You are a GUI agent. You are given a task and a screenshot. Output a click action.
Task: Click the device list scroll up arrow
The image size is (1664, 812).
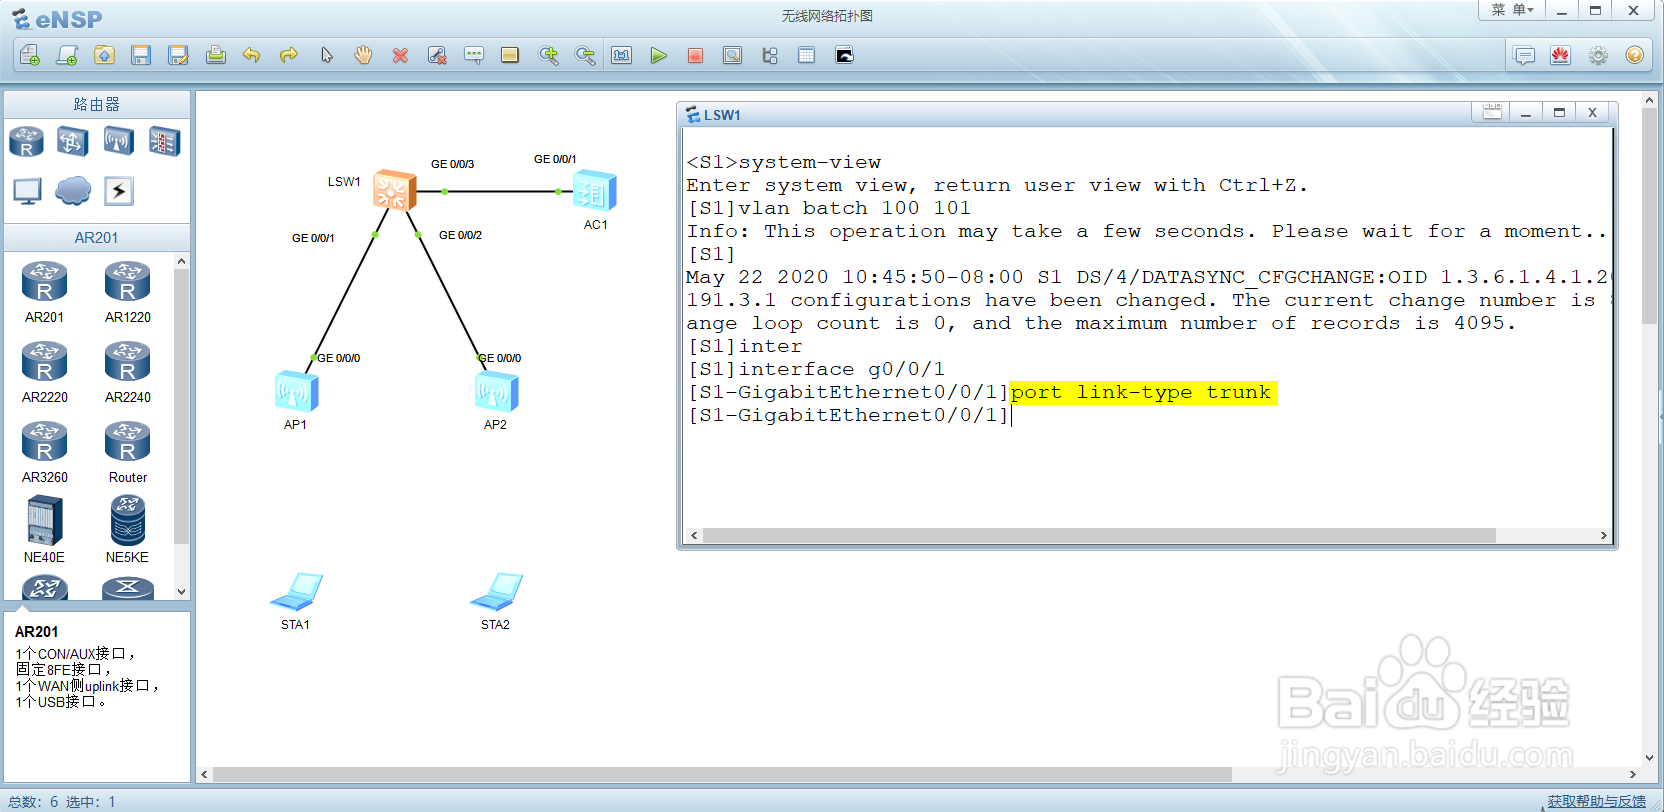(x=181, y=262)
